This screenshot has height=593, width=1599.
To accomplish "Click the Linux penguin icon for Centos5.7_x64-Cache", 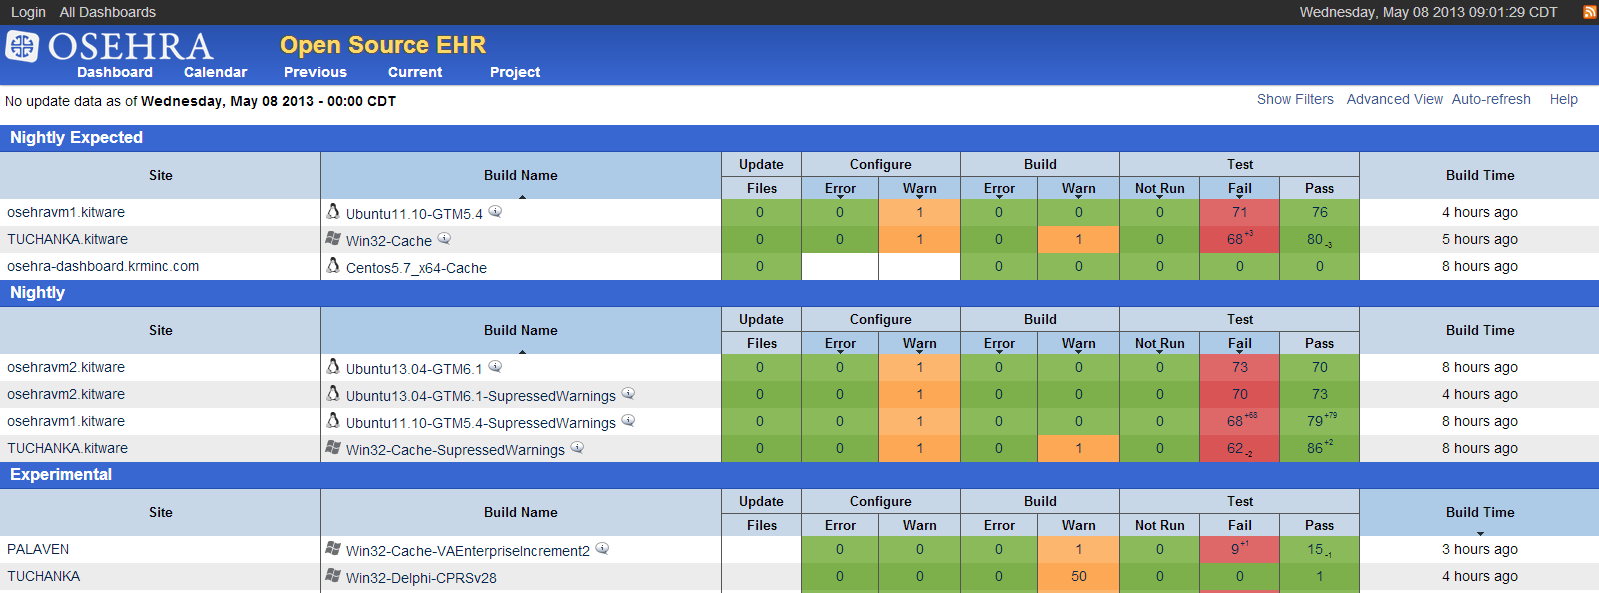I will click(x=333, y=266).
